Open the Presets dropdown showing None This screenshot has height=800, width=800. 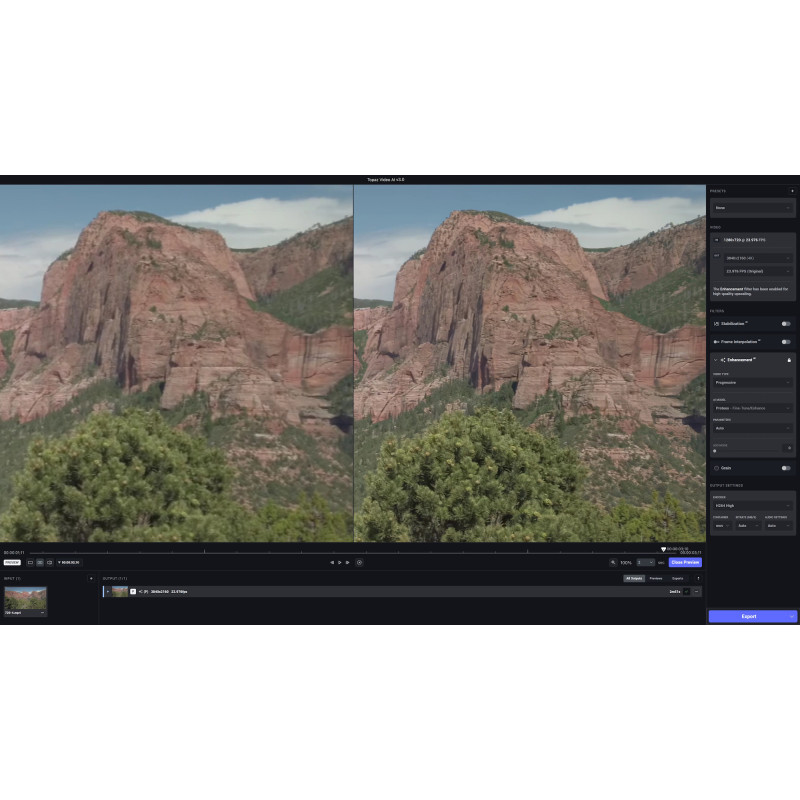(x=752, y=208)
